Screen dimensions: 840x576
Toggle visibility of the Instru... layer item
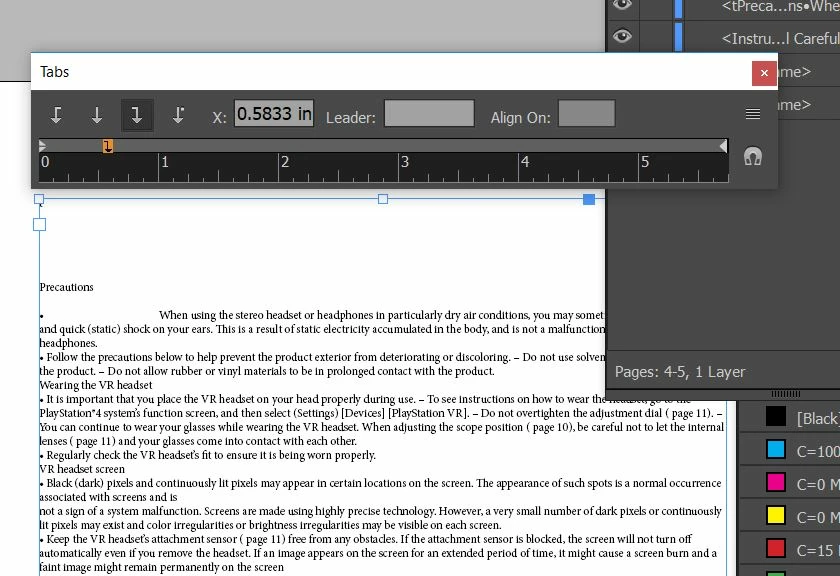point(622,36)
